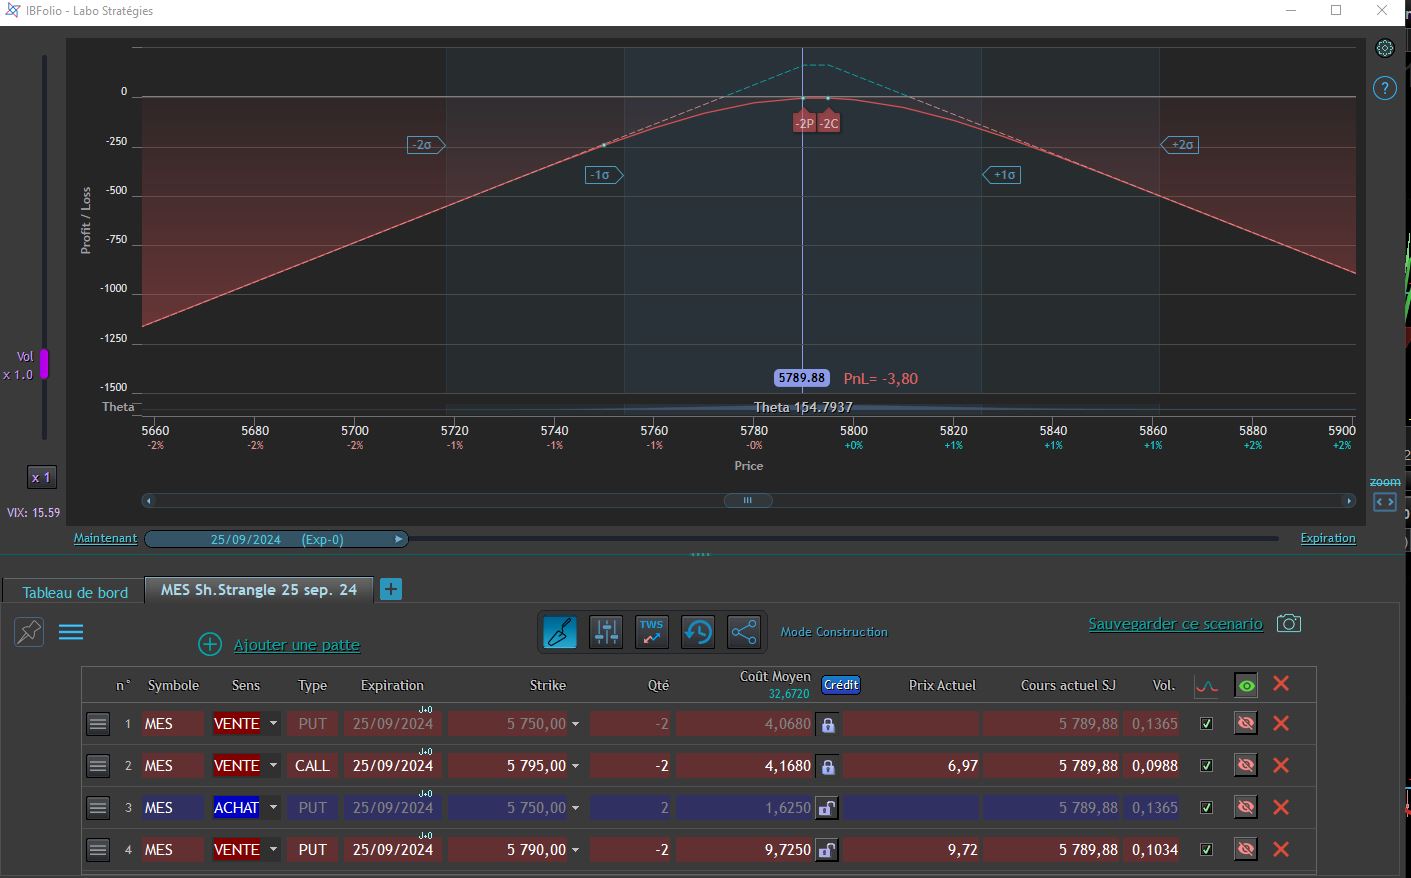This screenshot has height=878, width=1411.
Task: Click Sauvegarder ce scenario link
Action: (x=1175, y=624)
